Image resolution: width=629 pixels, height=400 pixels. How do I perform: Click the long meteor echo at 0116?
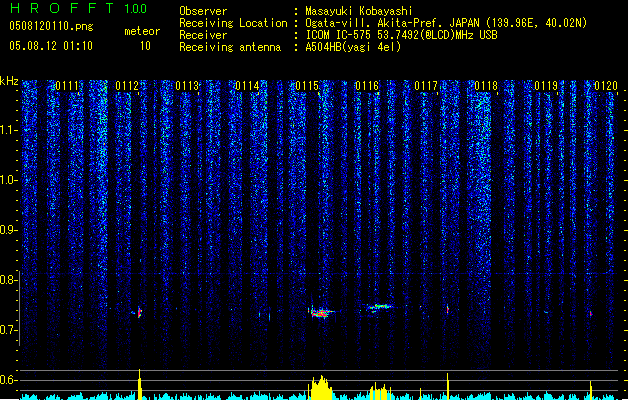(379, 308)
